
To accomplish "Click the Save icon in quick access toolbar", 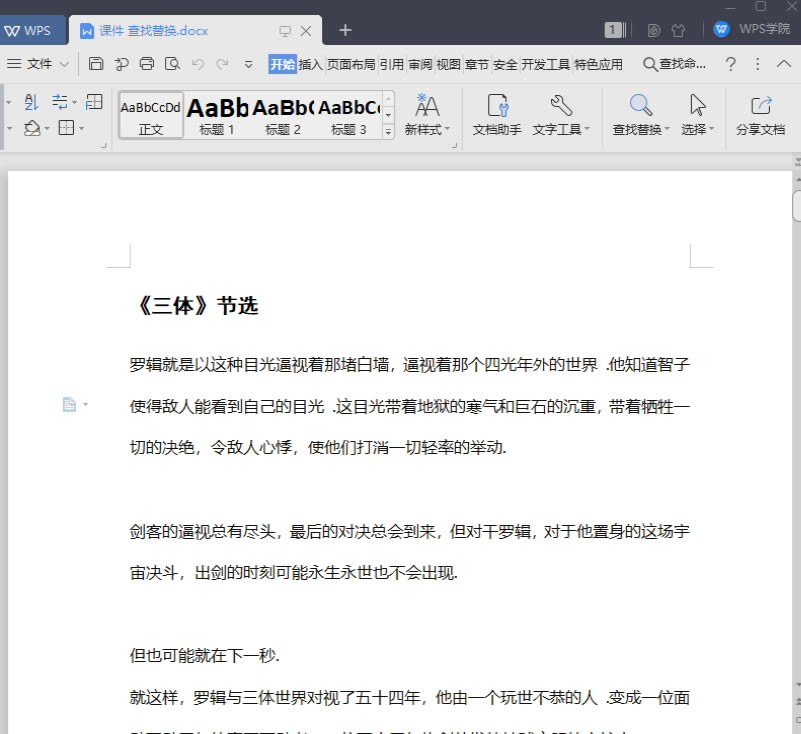I will click(96, 64).
